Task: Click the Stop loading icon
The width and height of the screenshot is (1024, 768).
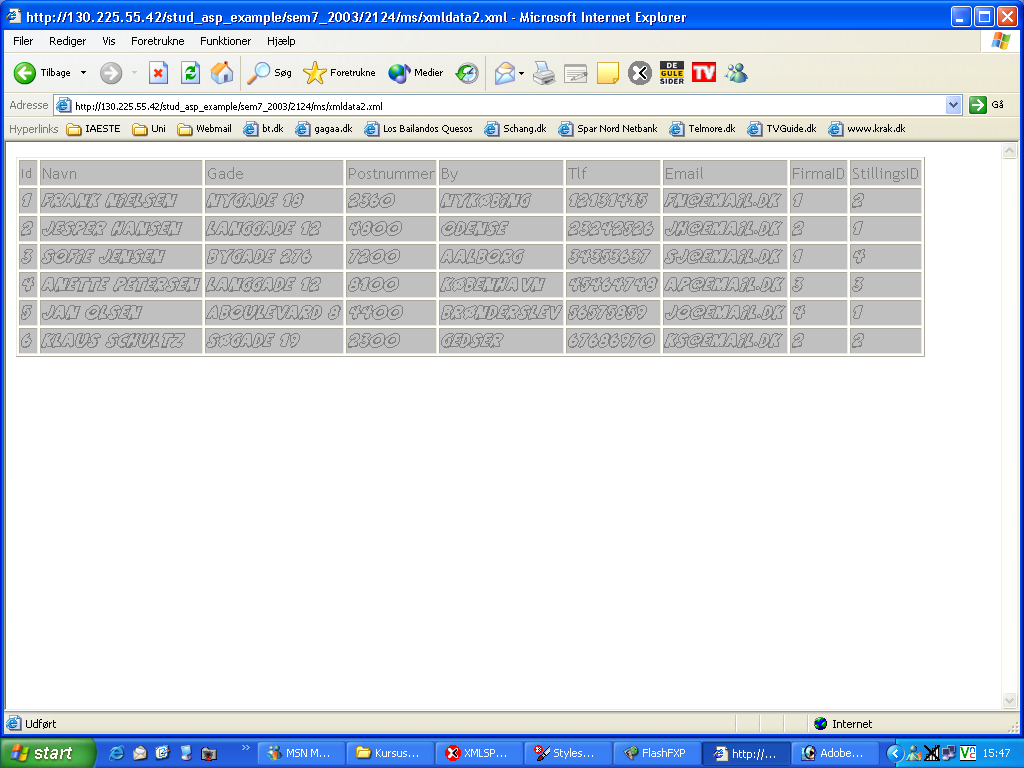Action: coord(158,73)
